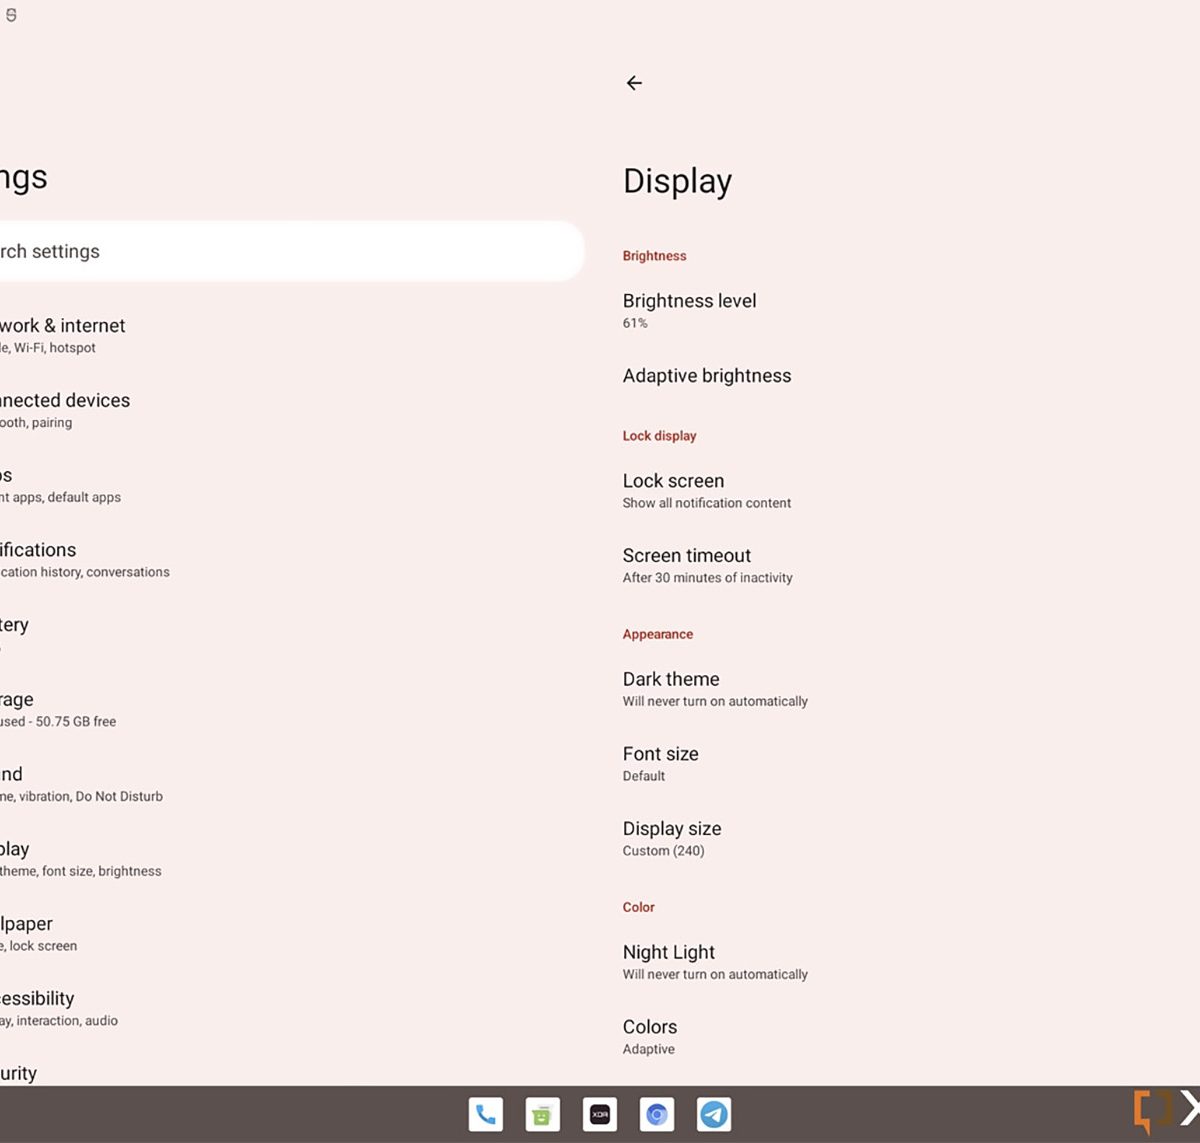The height and width of the screenshot is (1143, 1200).
Task: Open the XDA app from the taskbar
Action: pos(600,1114)
